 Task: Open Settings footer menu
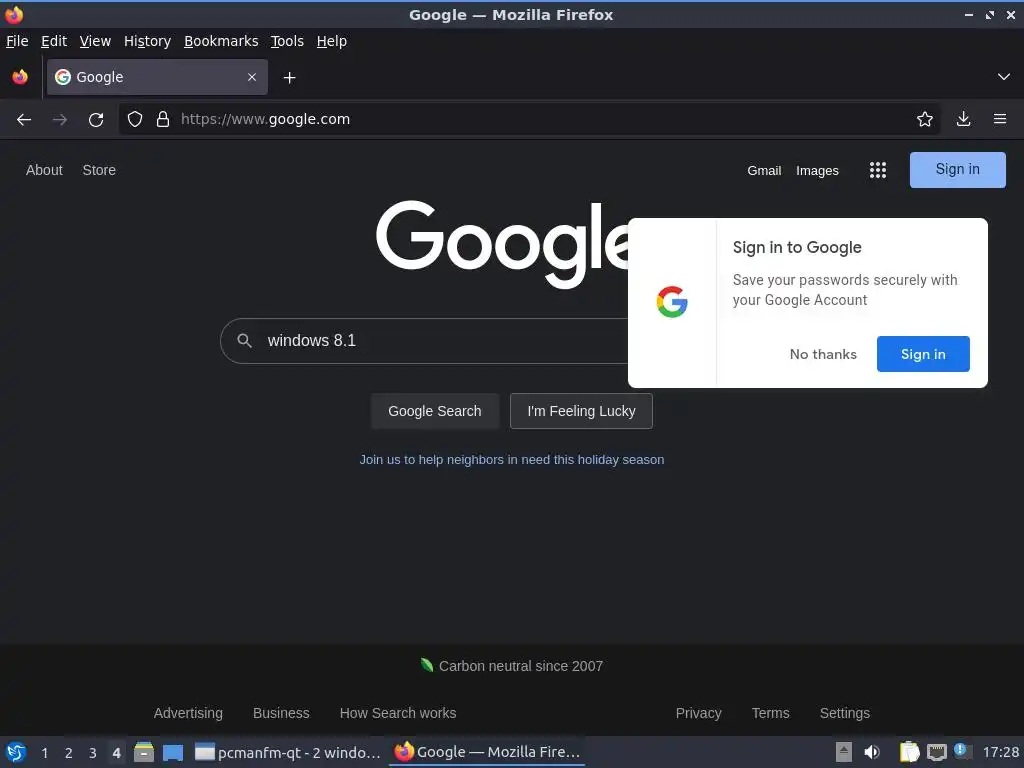pos(844,713)
